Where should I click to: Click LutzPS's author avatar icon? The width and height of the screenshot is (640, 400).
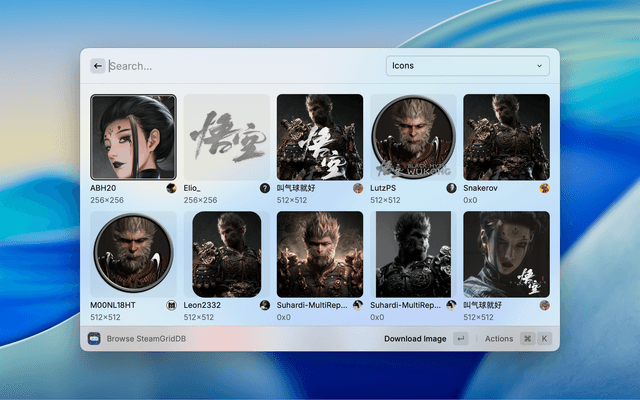[x=451, y=188]
